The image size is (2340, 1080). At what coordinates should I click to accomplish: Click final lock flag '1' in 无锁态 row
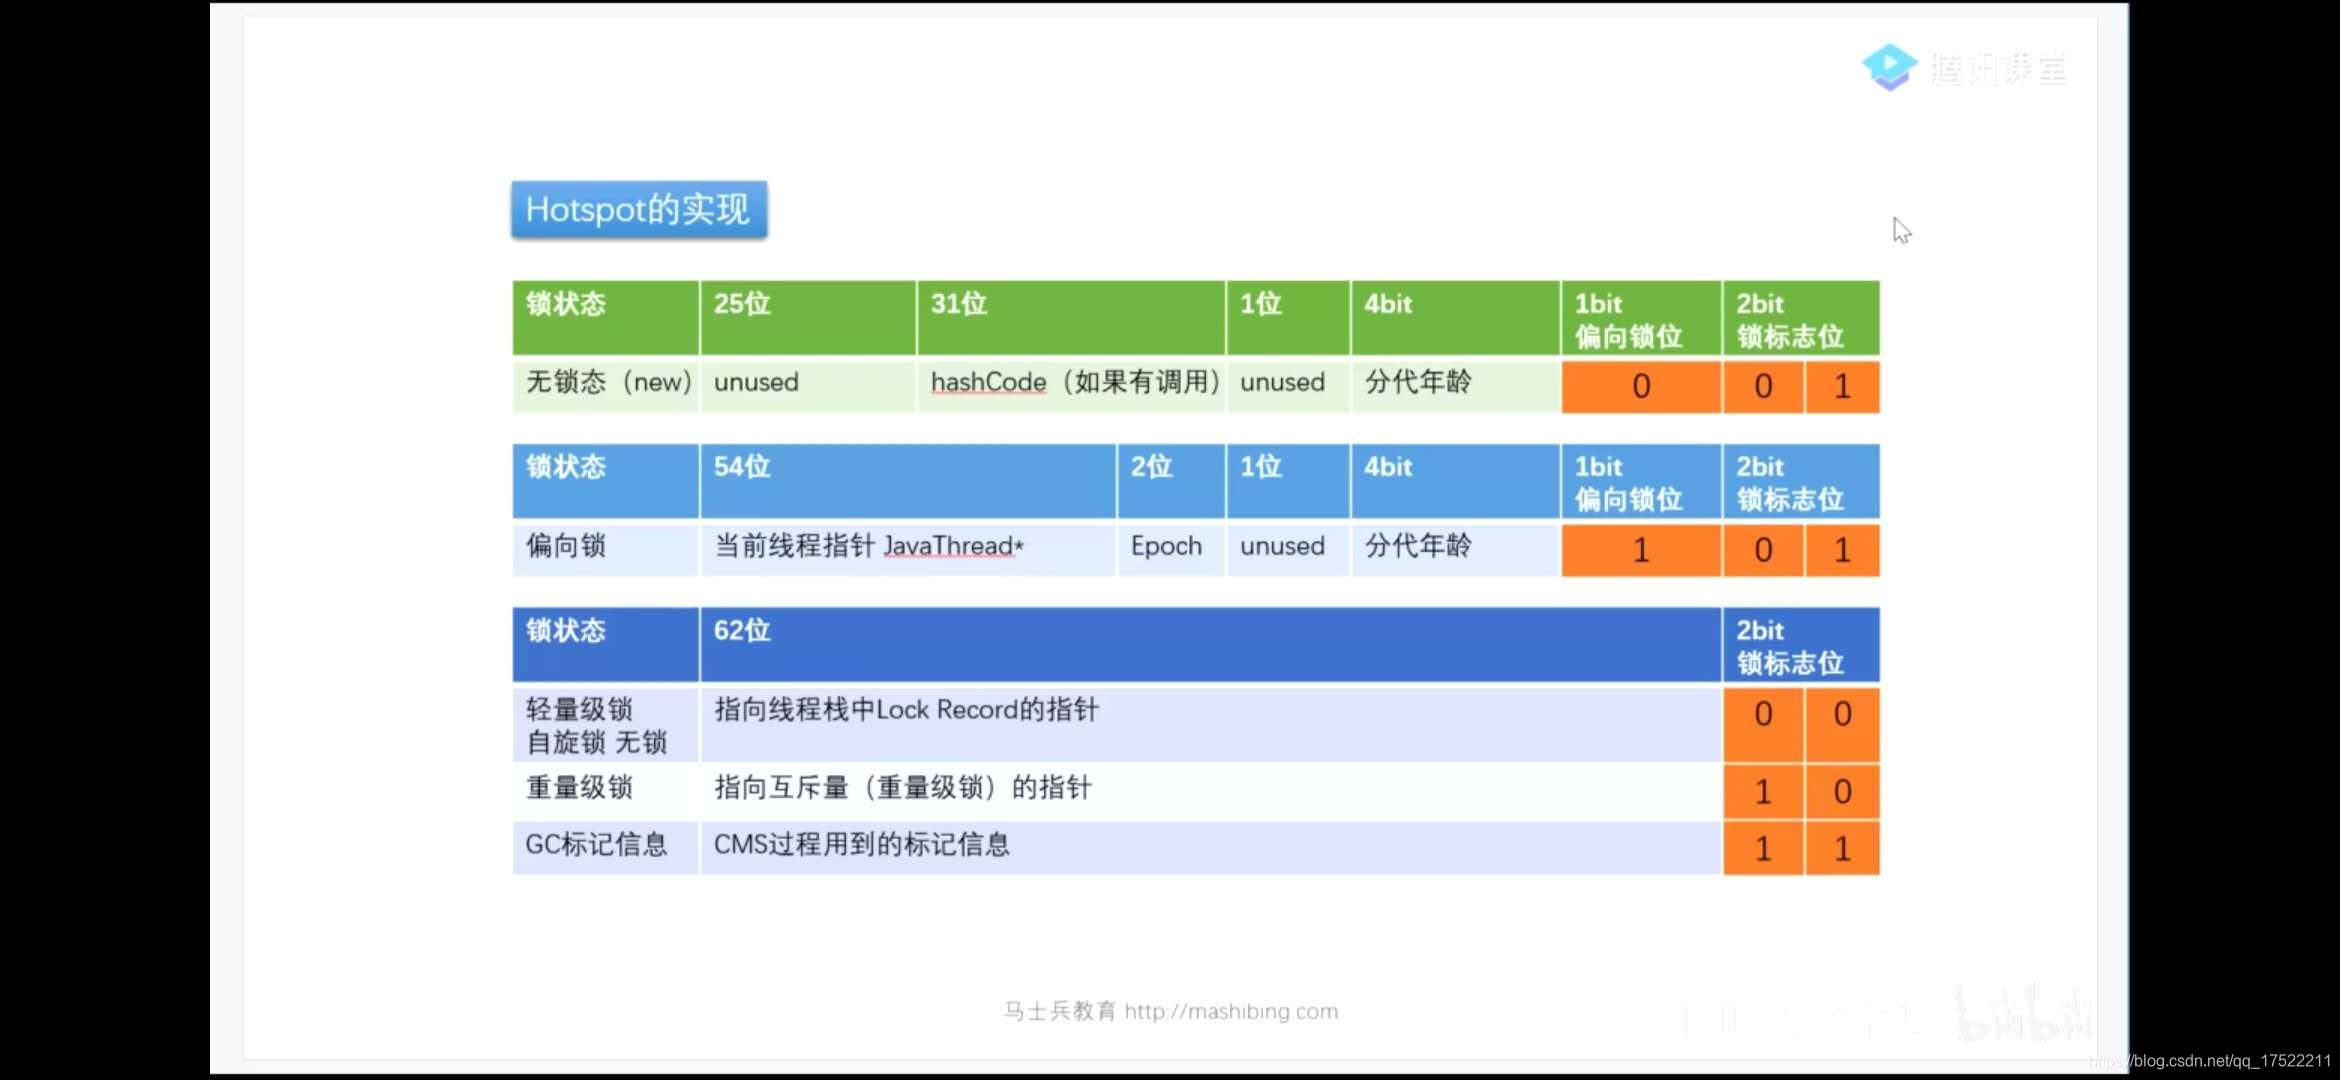tap(1842, 386)
